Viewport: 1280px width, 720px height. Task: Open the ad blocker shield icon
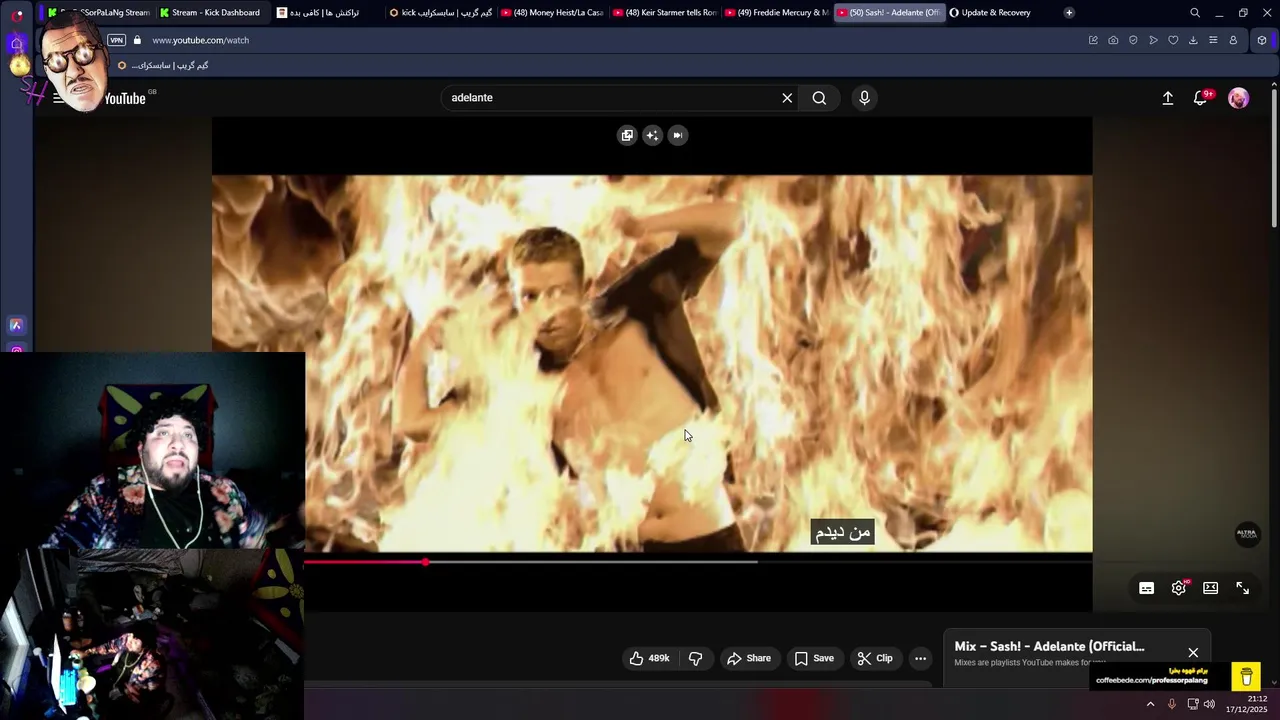pos(1133,40)
